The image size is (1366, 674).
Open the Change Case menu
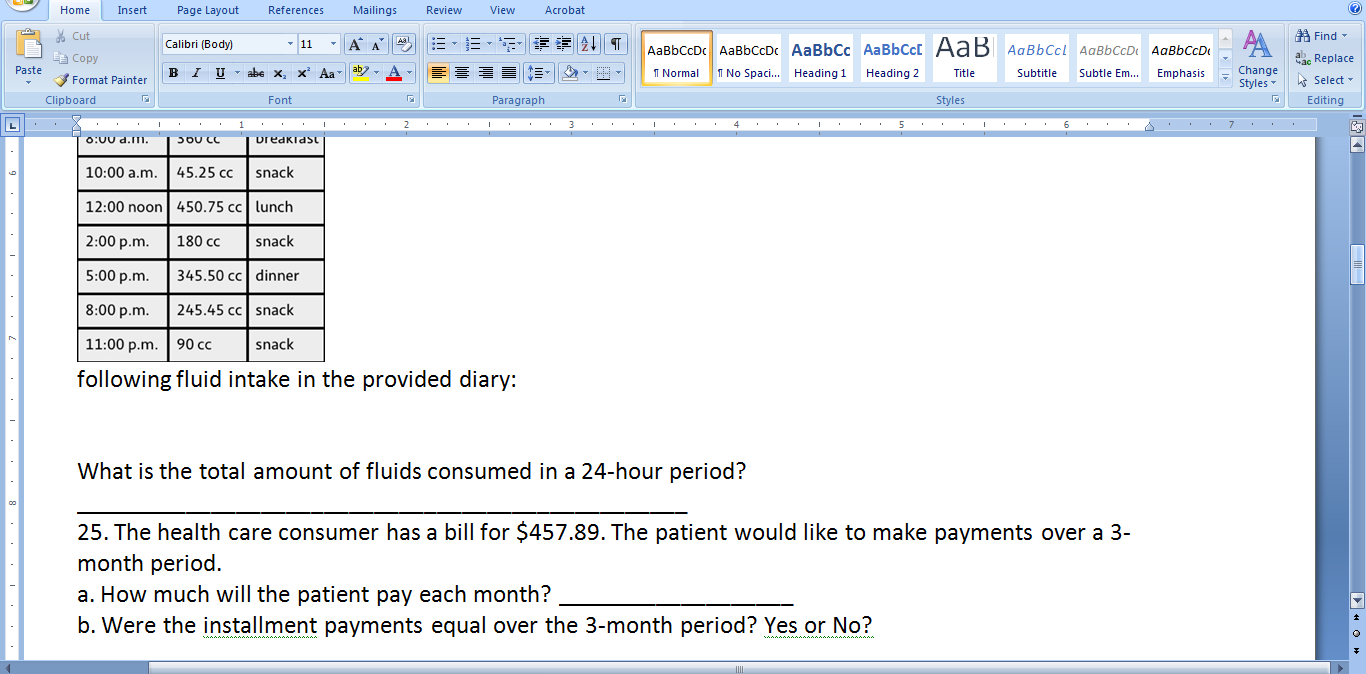click(x=330, y=73)
